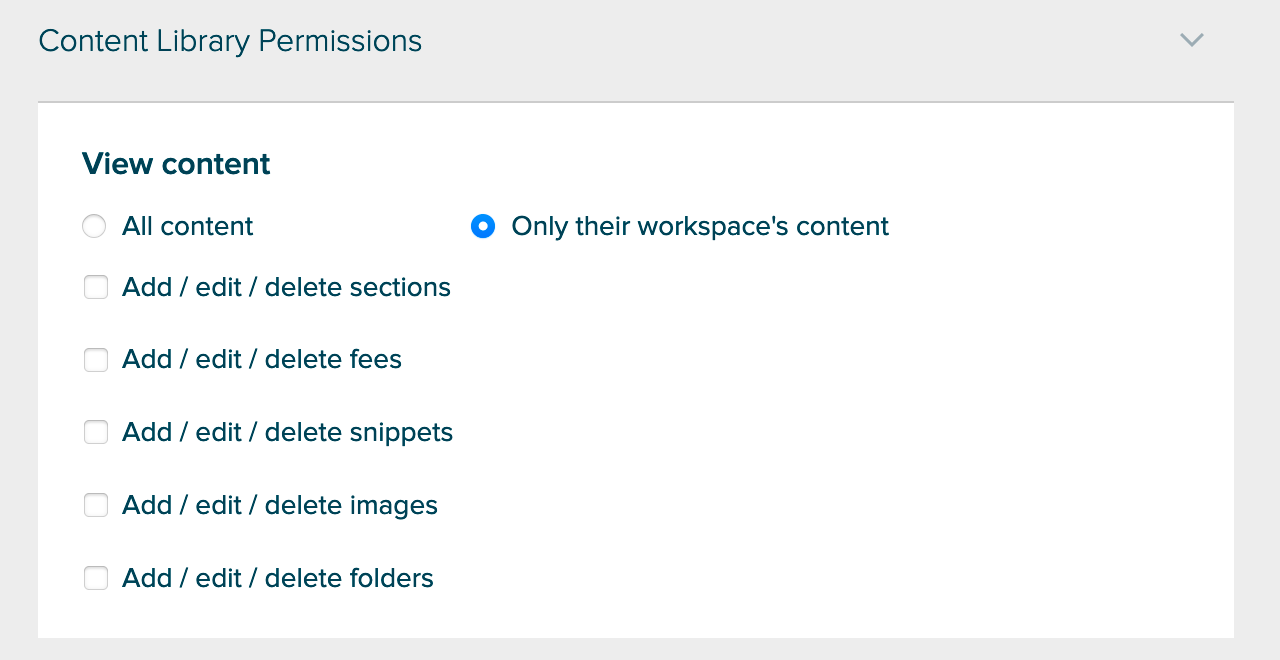Tick the Add / edit / delete snippets checkbox

[96, 432]
